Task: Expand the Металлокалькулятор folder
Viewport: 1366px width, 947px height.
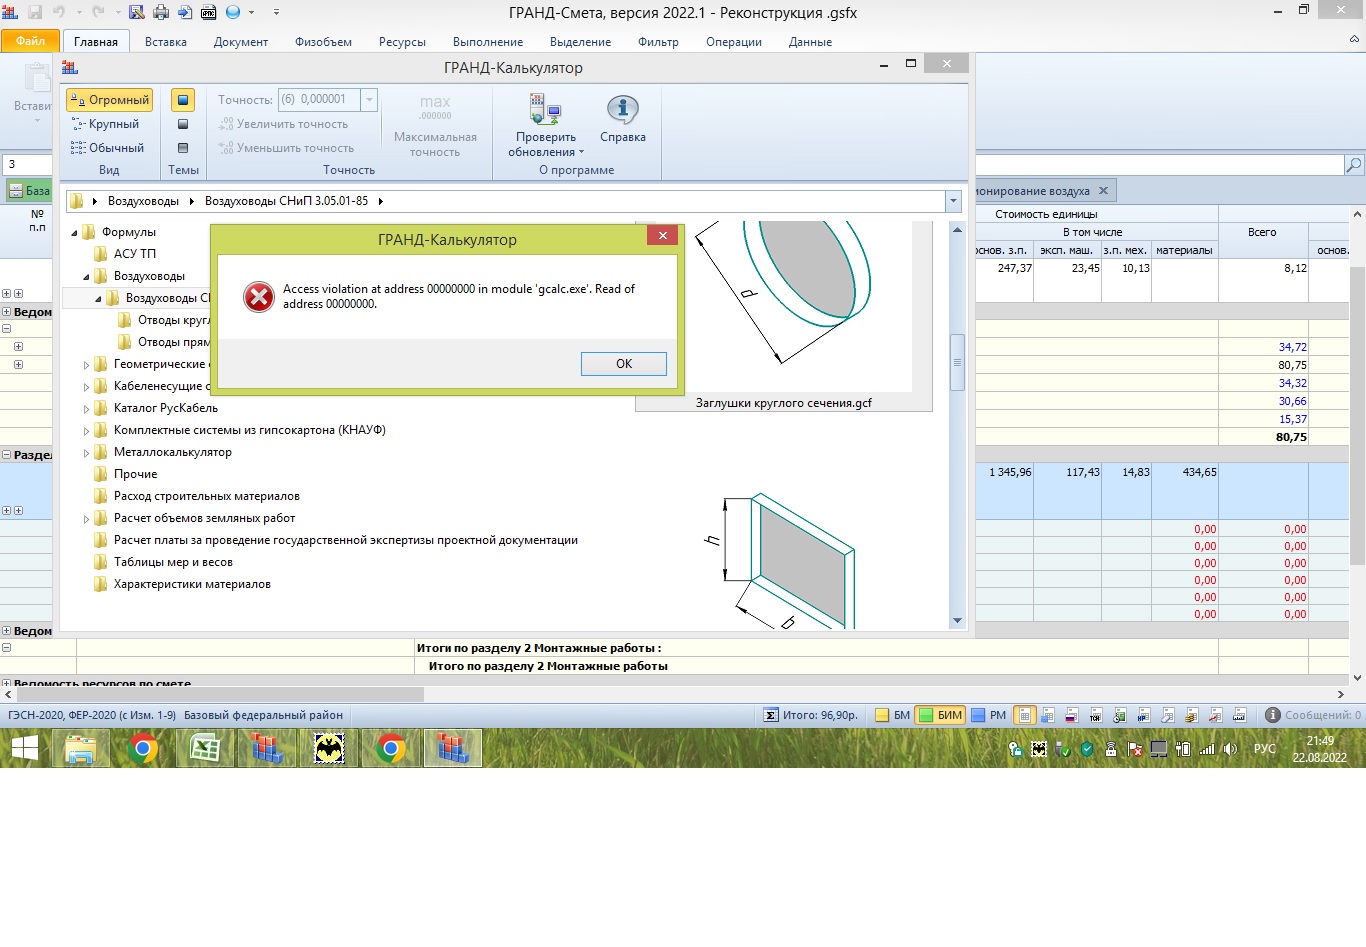Action: [x=86, y=453]
